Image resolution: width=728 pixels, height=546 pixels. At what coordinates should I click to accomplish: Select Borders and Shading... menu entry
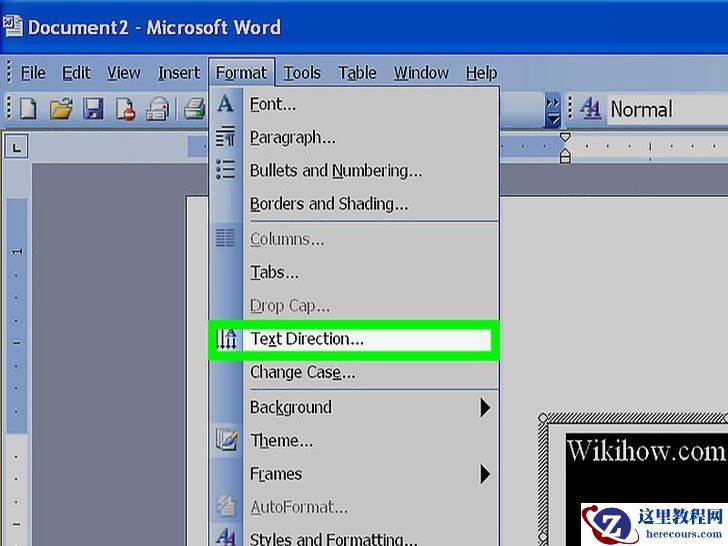[355, 204]
